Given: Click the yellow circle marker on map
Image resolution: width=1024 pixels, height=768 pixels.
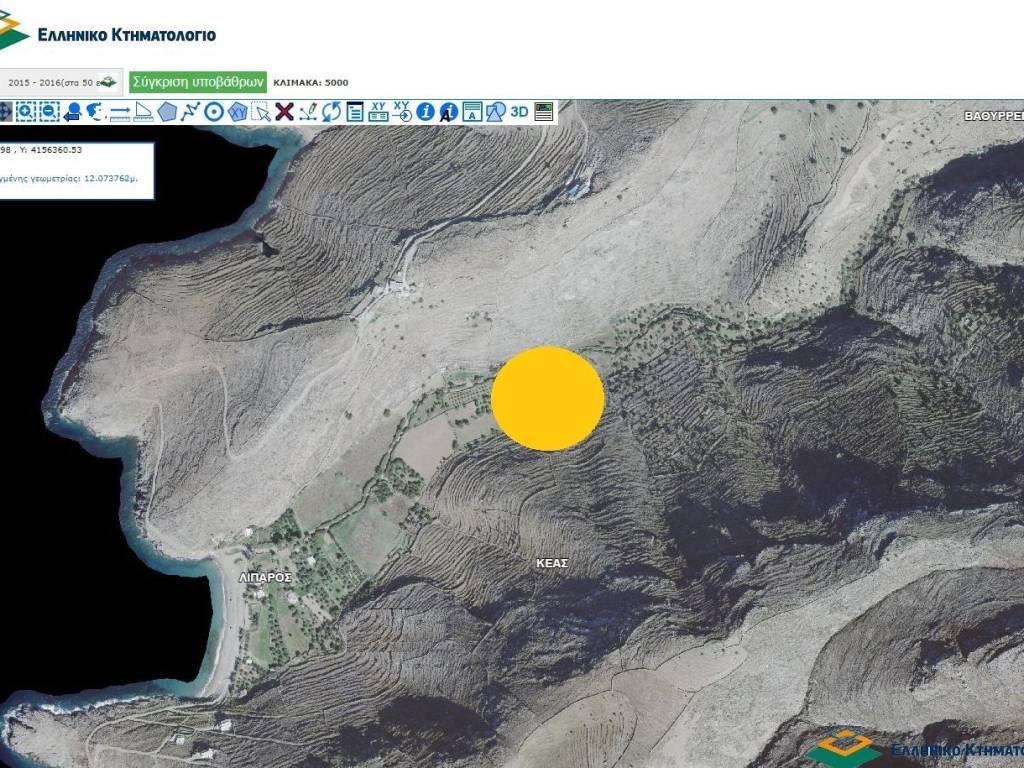Looking at the screenshot, I should tap(548, 398).
